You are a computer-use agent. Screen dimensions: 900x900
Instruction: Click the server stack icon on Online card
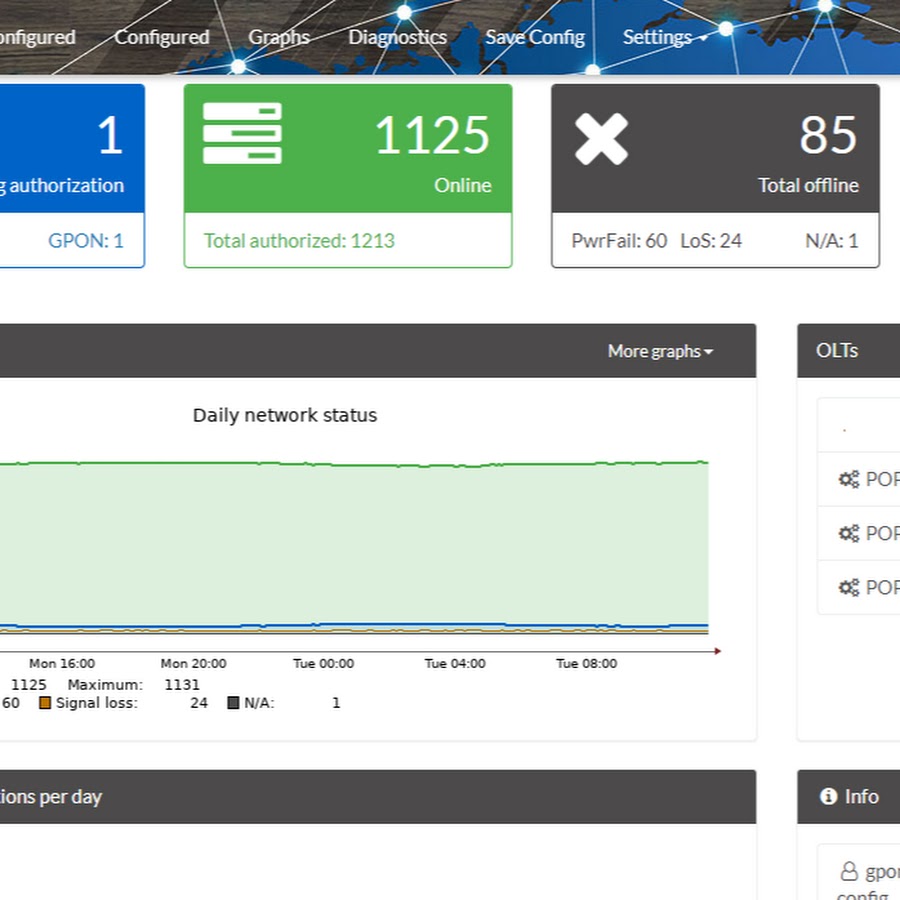click(x=242, y=133)
